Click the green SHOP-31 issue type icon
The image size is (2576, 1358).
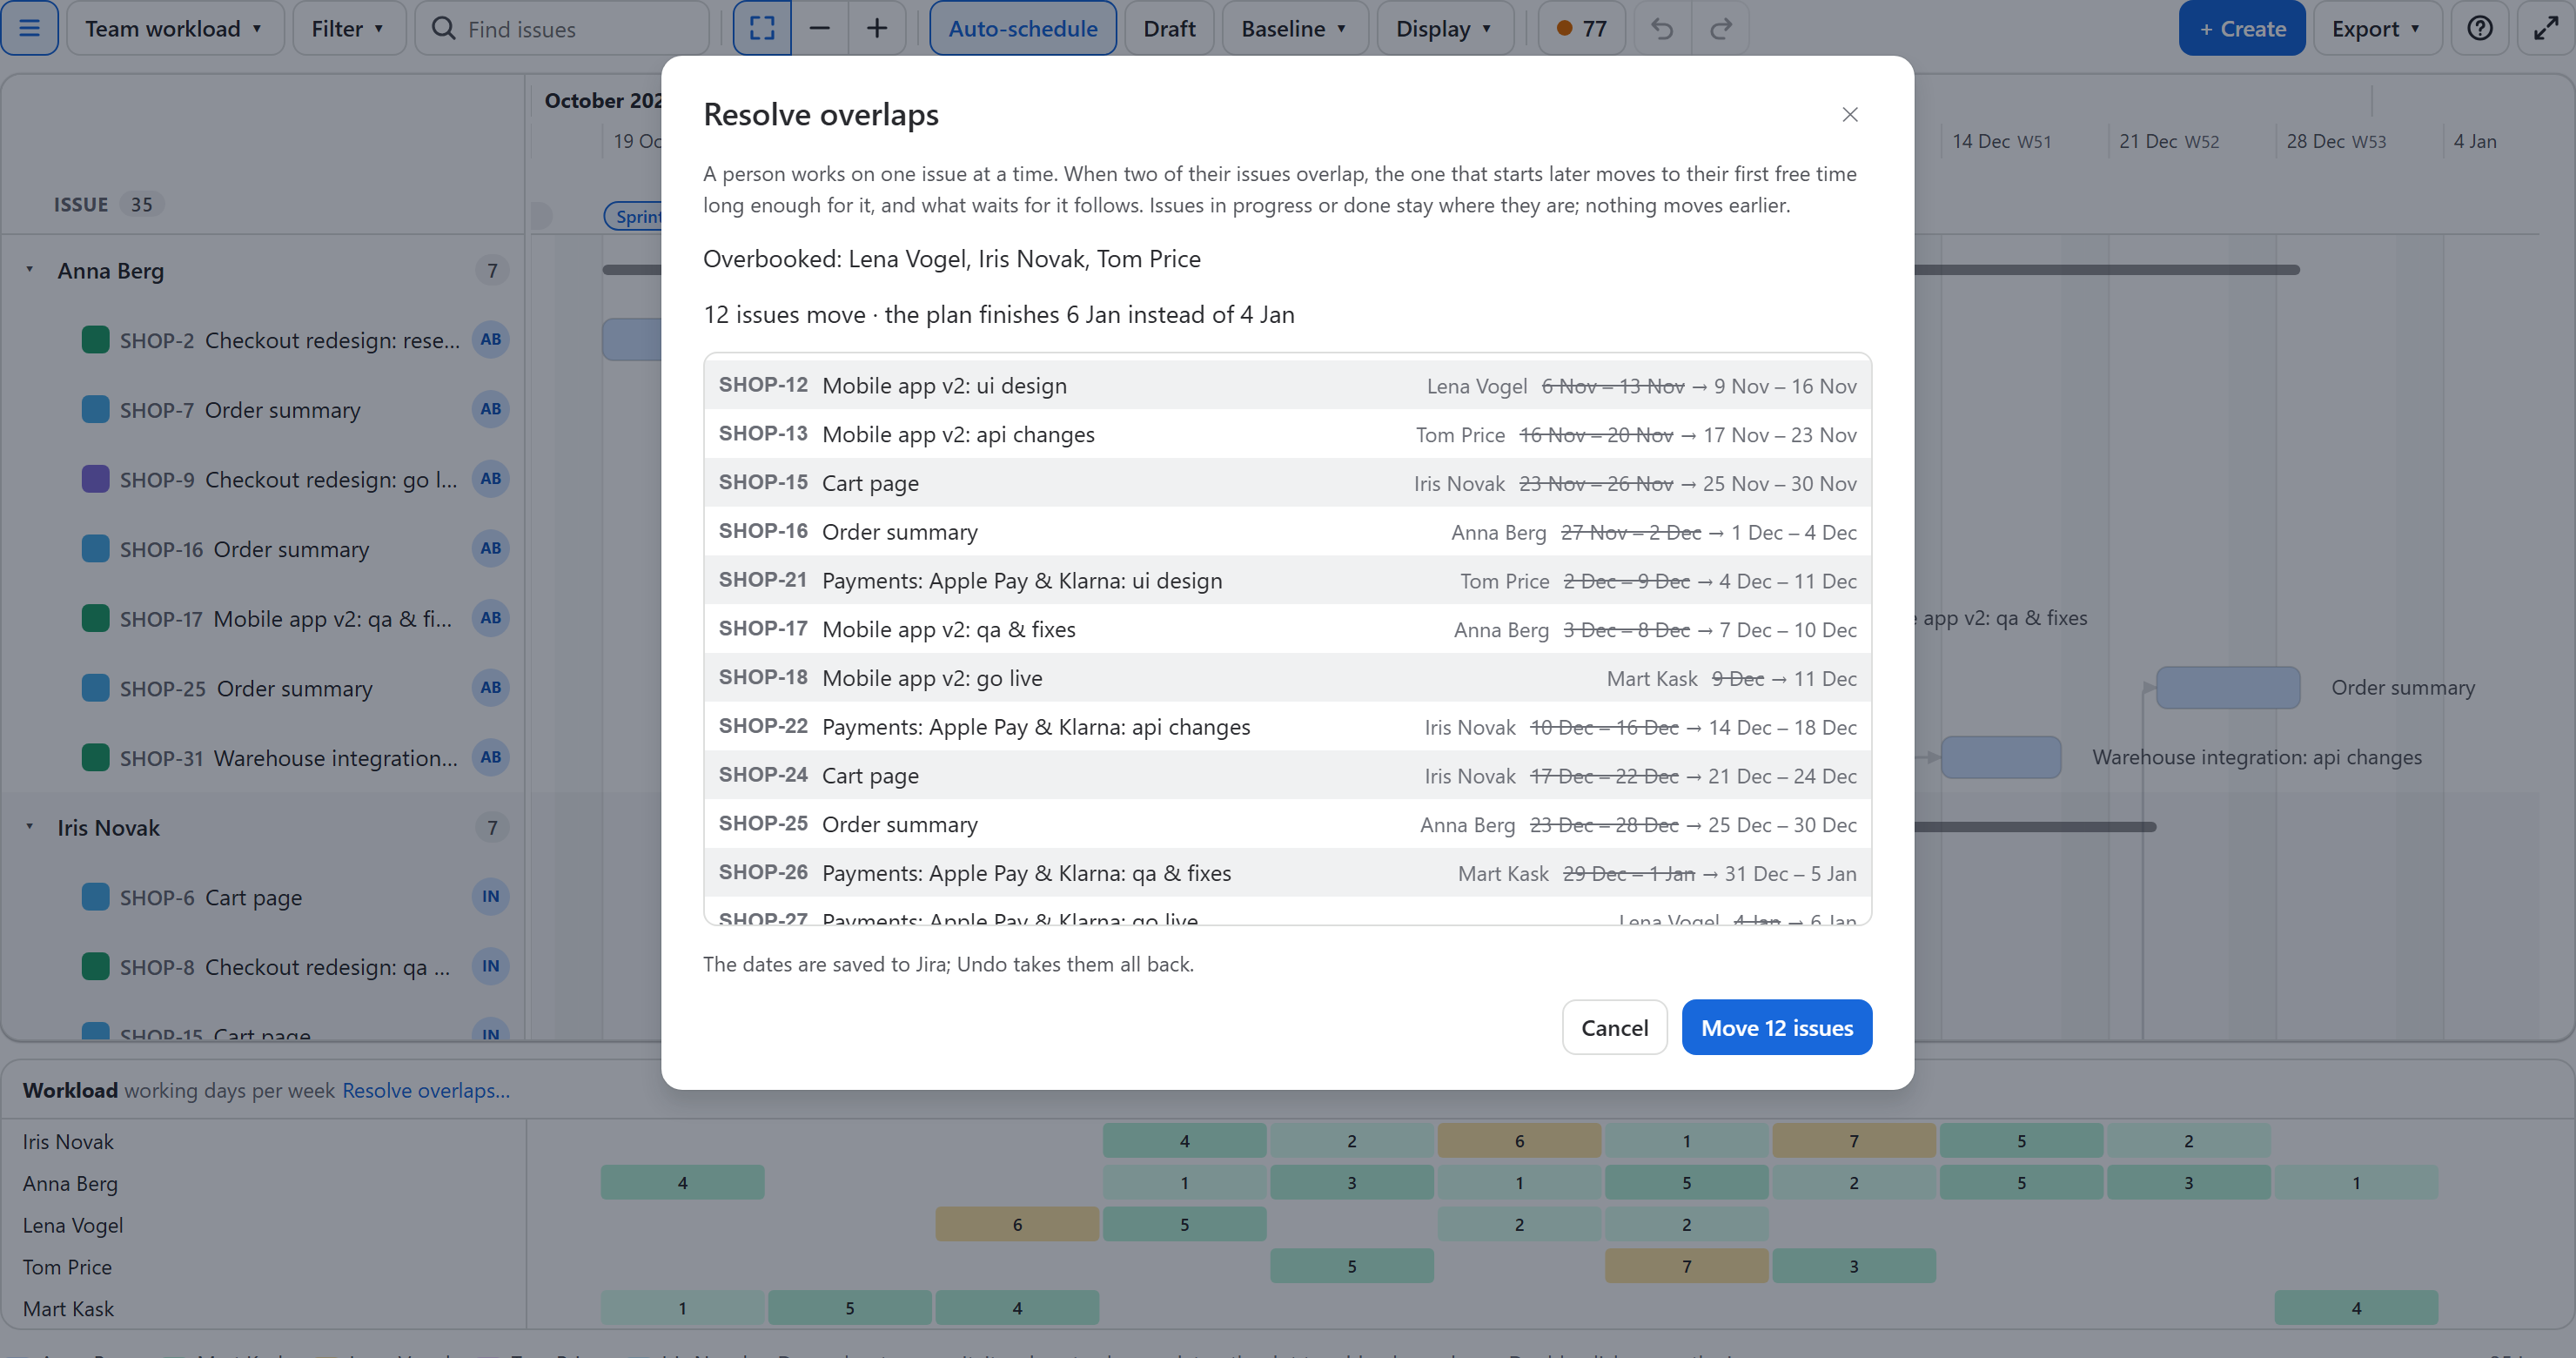tap(95, 758)
